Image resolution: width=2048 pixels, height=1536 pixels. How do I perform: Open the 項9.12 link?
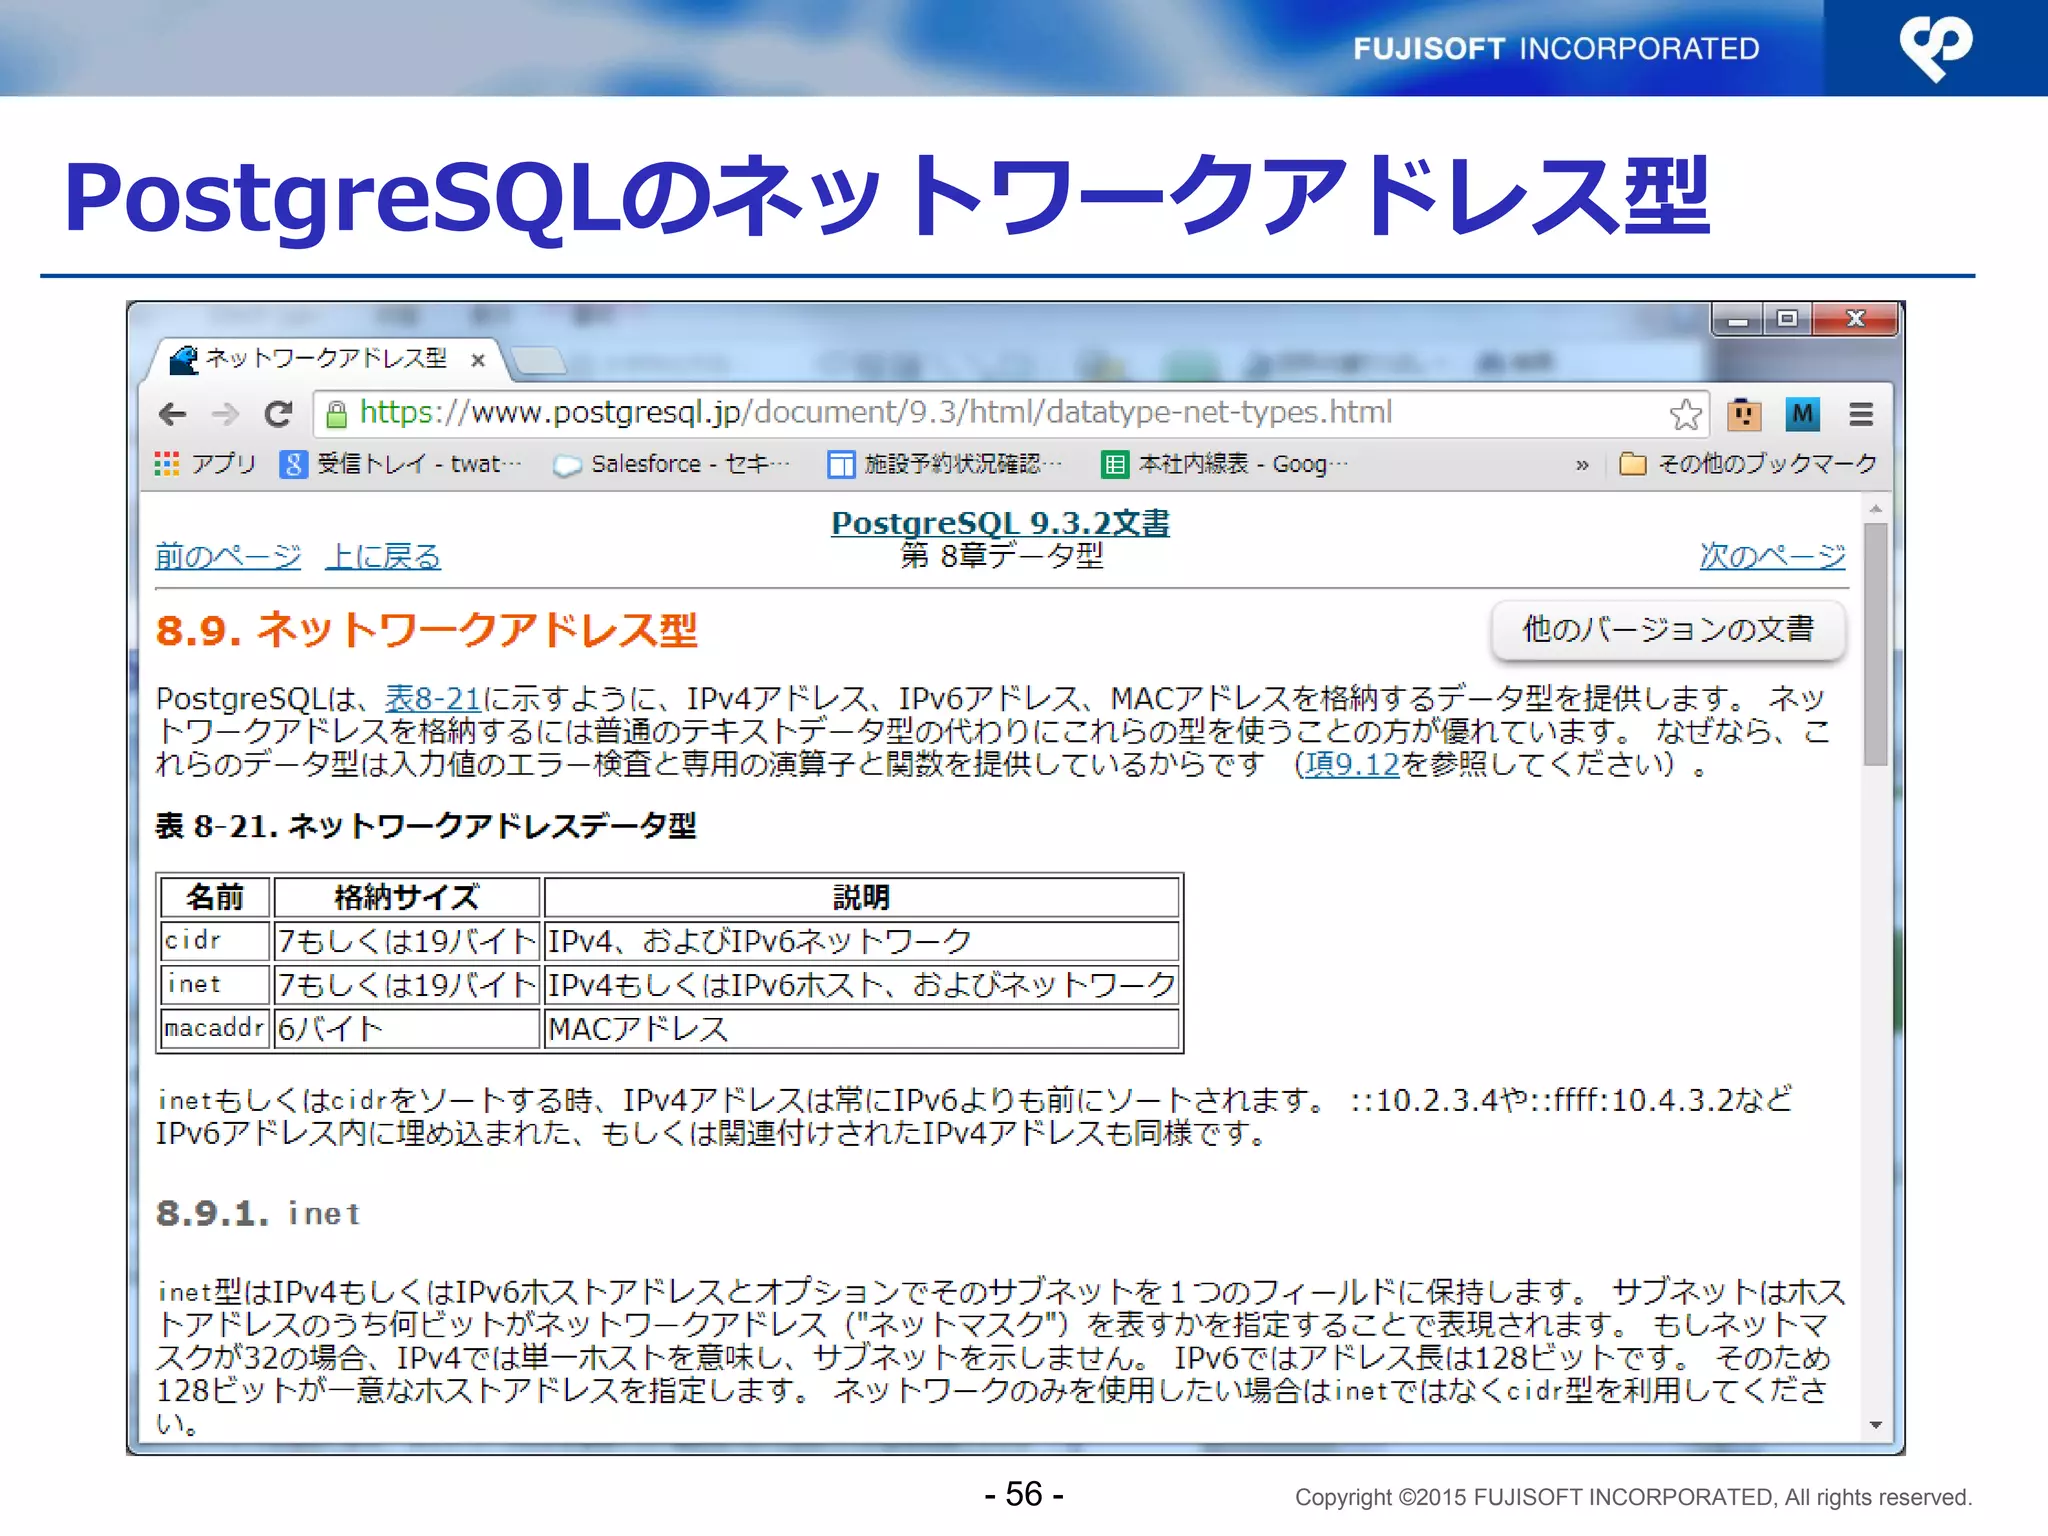point(1351,765)
